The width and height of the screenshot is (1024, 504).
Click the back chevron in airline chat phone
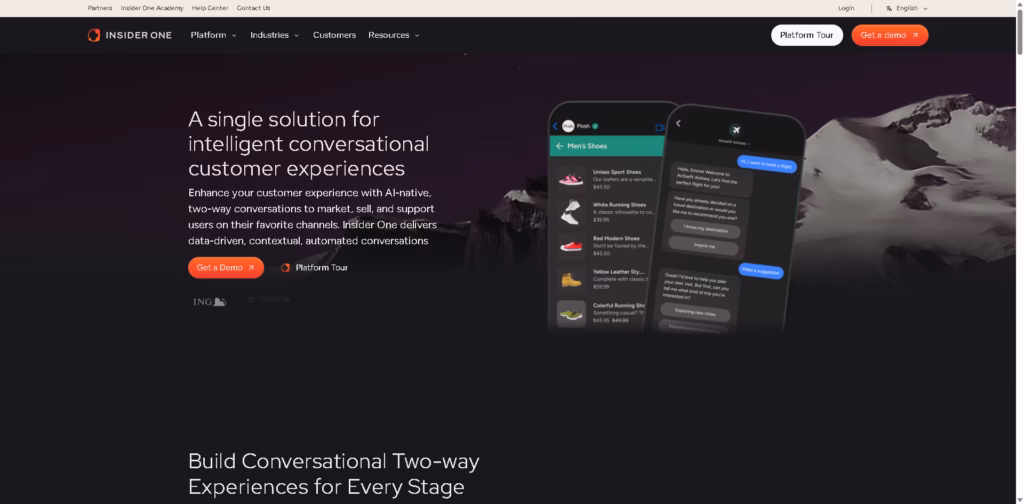(678, 123)
